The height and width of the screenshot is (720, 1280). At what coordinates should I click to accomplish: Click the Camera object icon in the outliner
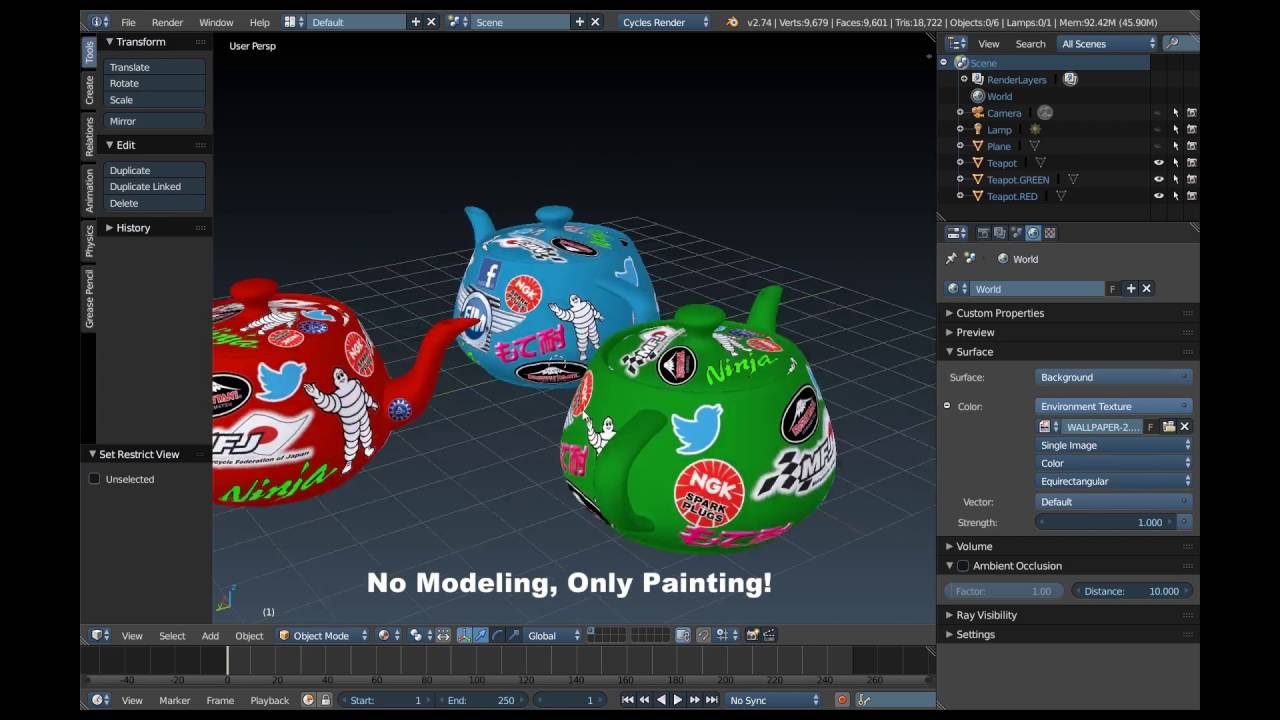(978, 113)
